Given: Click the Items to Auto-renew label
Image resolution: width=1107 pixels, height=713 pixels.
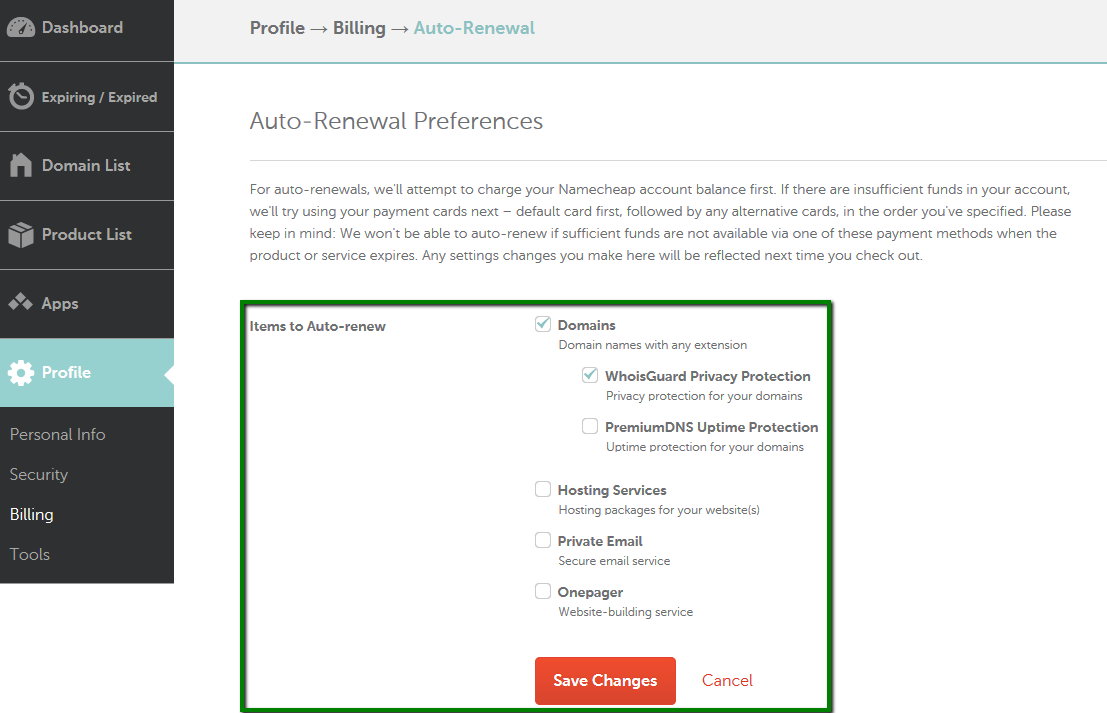Looking at the screenshot, I should tap(318, 326).
